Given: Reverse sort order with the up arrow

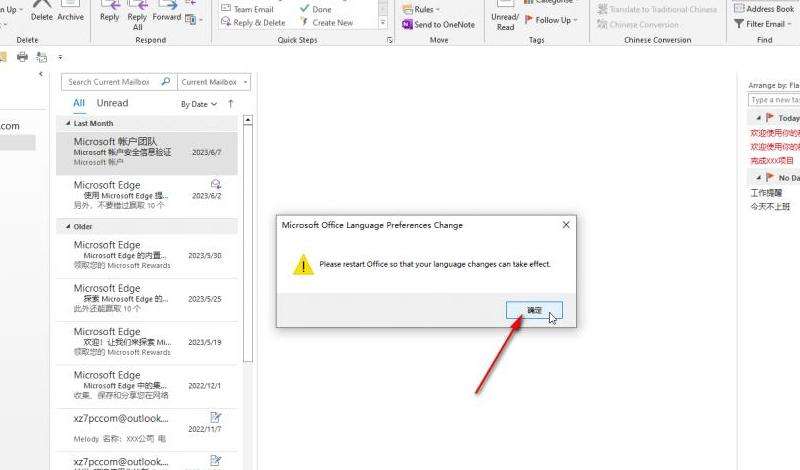Looking at the screenshot, I should (x=231, y=104).
